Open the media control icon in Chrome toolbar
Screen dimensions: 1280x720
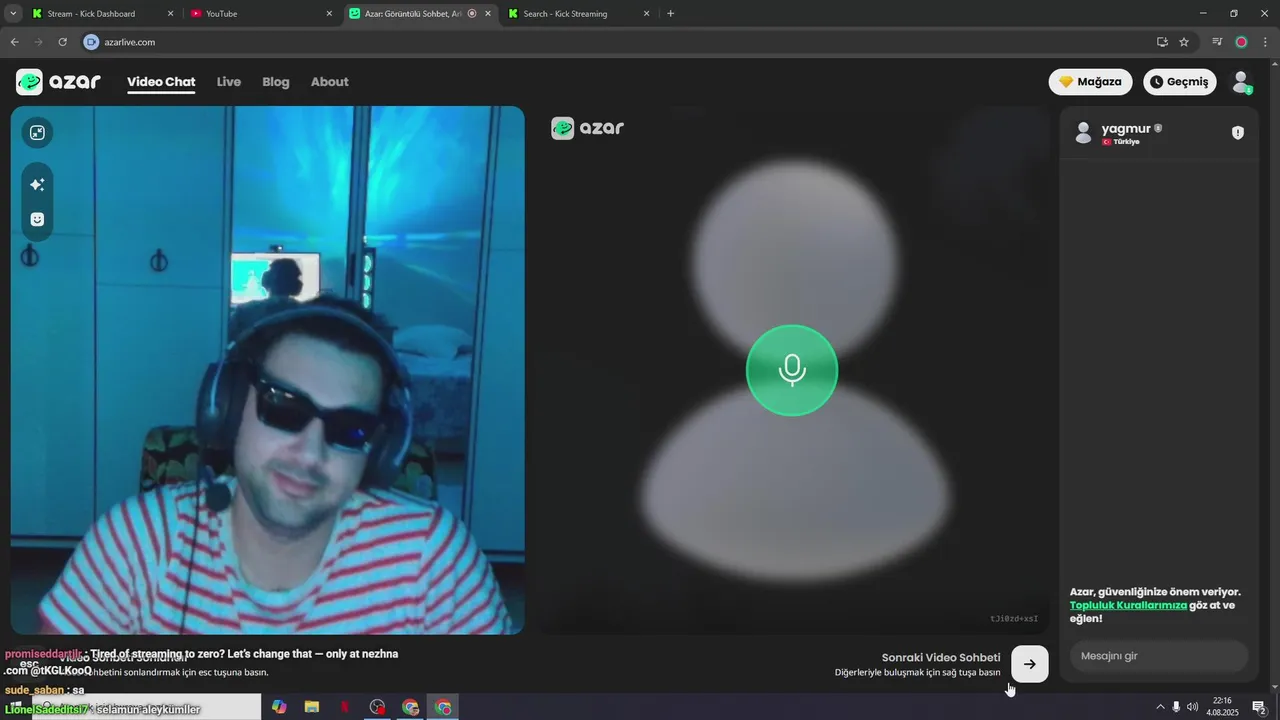pyautogui.click(x=1217, y=42)
